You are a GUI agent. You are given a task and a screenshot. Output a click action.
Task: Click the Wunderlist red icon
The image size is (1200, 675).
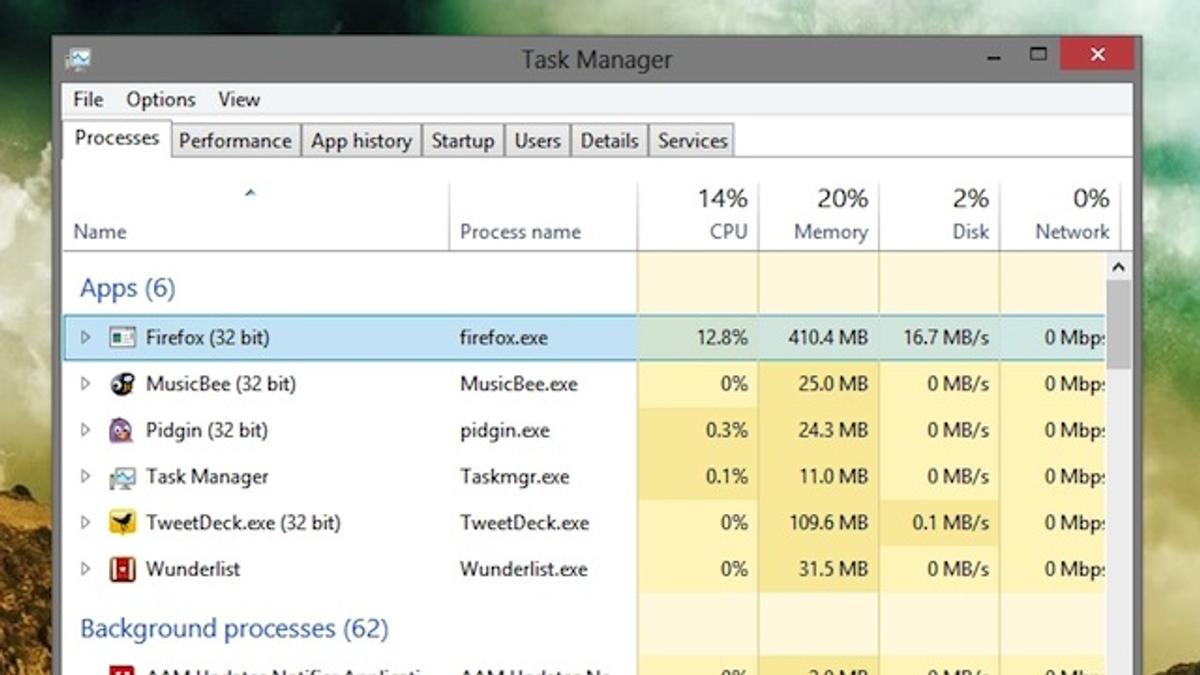122,569
